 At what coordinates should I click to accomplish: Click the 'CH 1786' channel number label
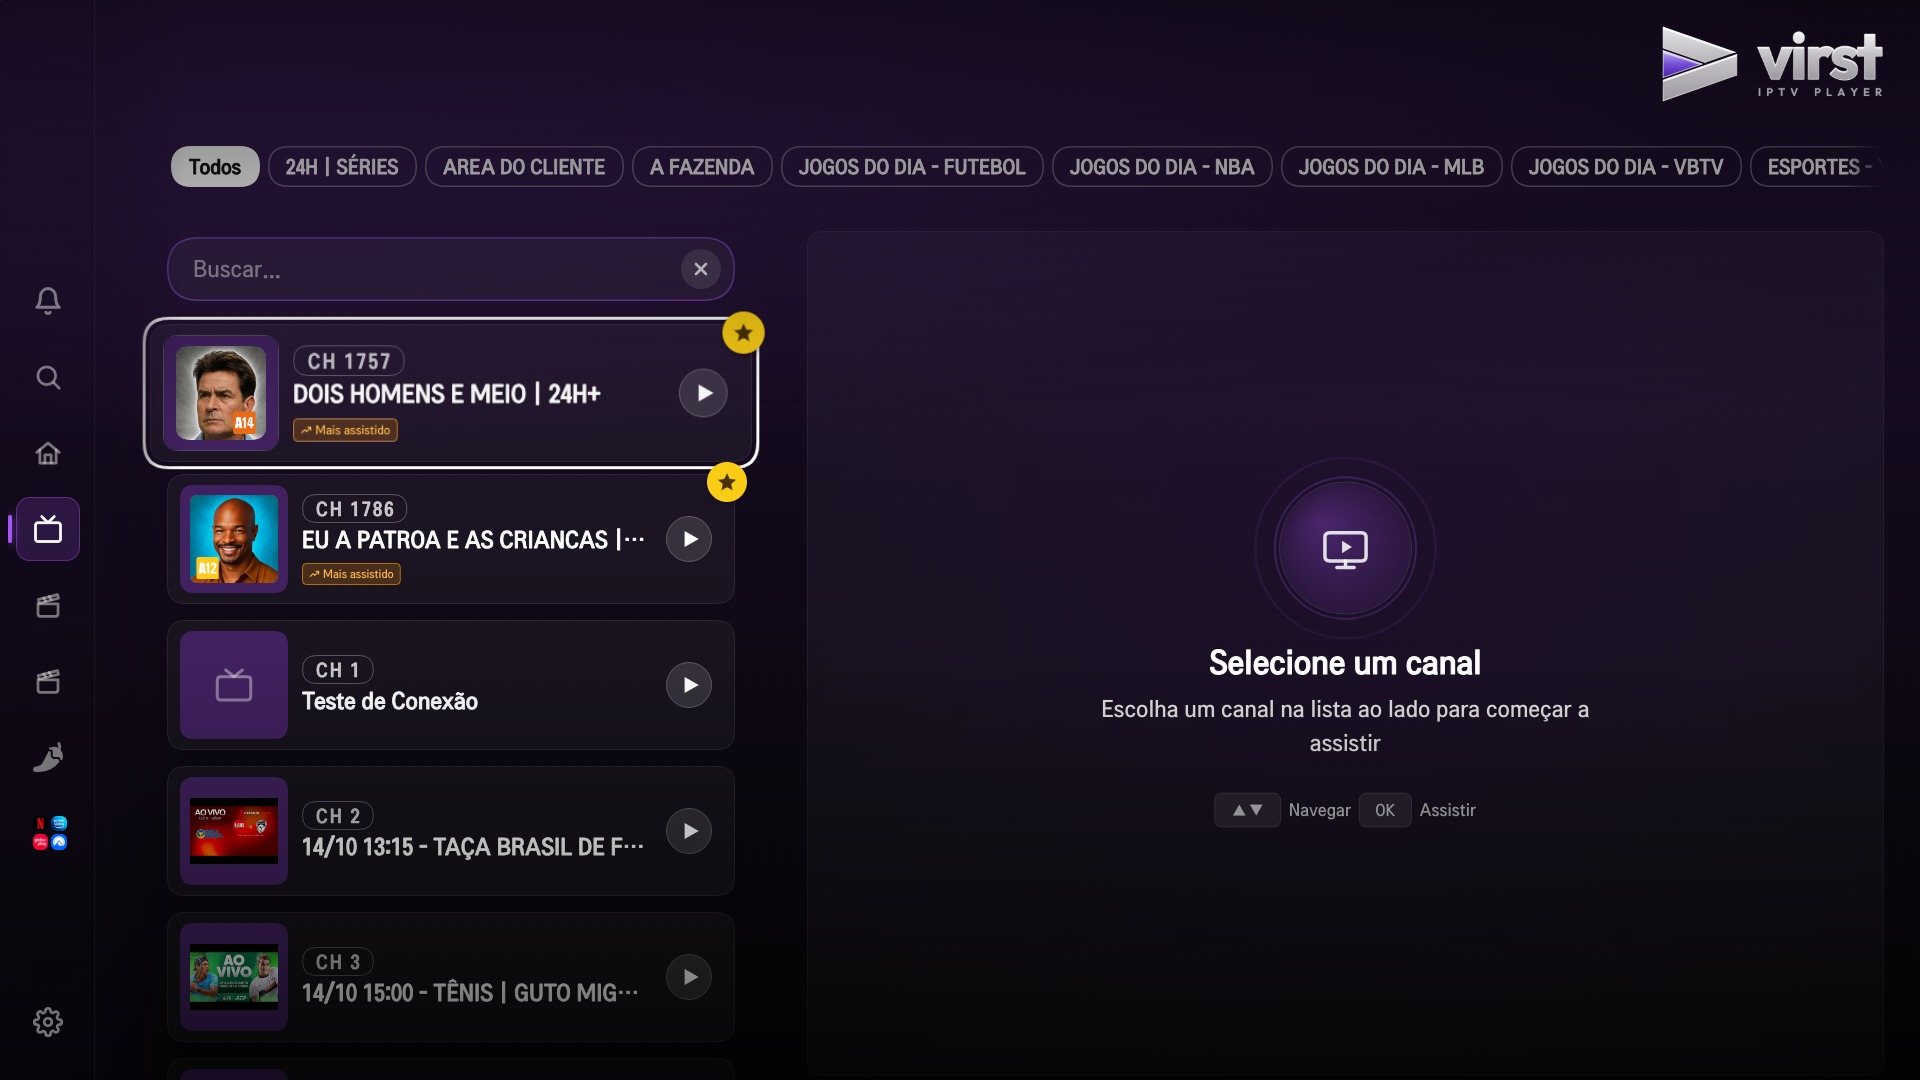pos(355,509)
